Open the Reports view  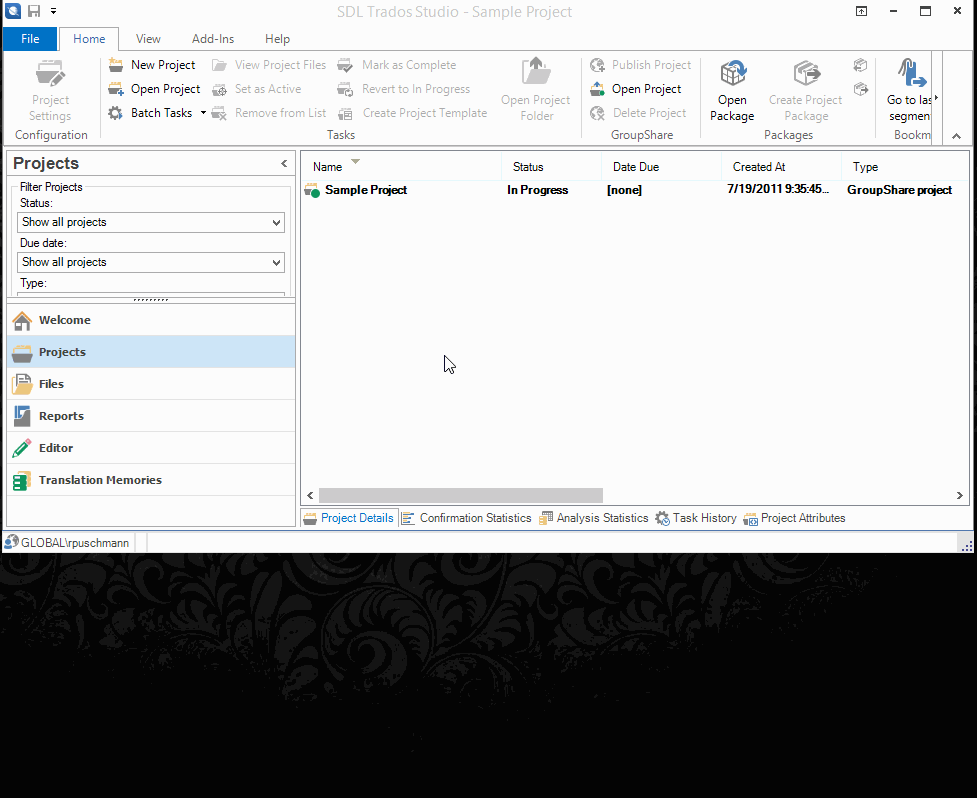point(151,416)
